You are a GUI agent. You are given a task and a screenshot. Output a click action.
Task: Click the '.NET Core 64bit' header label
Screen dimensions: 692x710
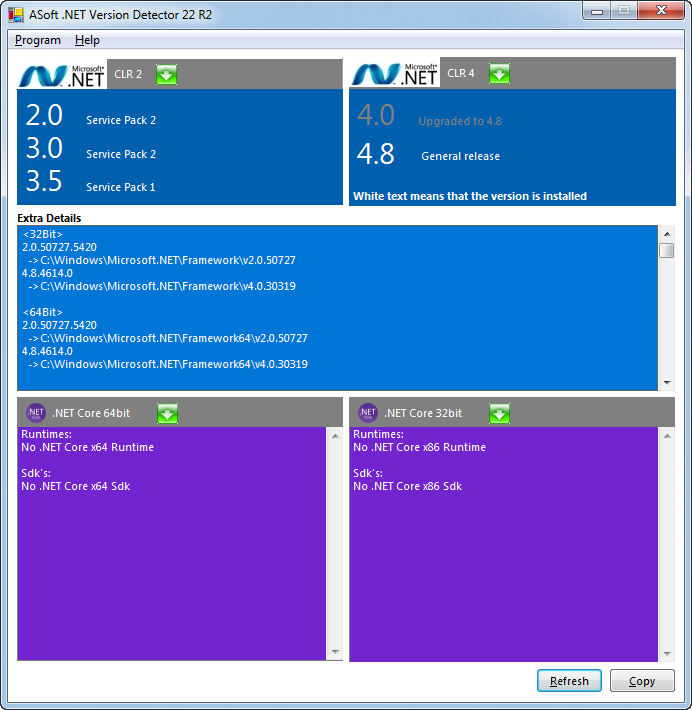point(91,413)
